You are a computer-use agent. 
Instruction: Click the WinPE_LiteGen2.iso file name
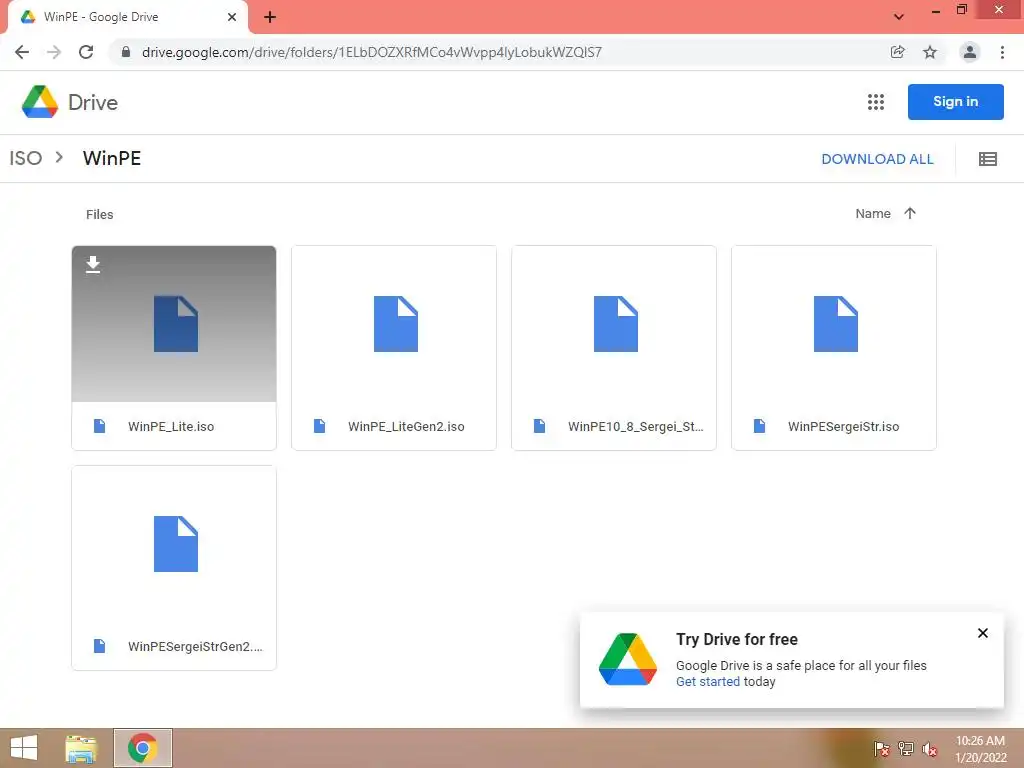(x=406, y=426)
